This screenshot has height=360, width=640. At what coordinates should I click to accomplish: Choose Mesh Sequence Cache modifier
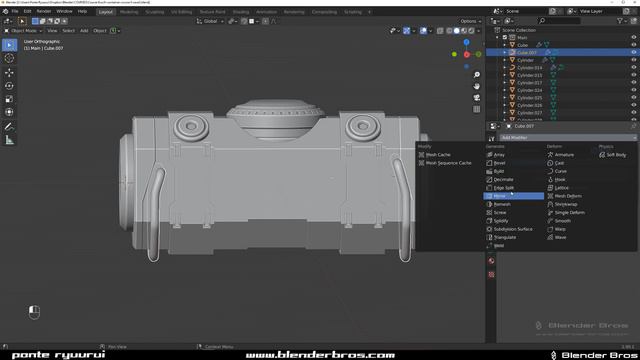click(x=448, y=163)
